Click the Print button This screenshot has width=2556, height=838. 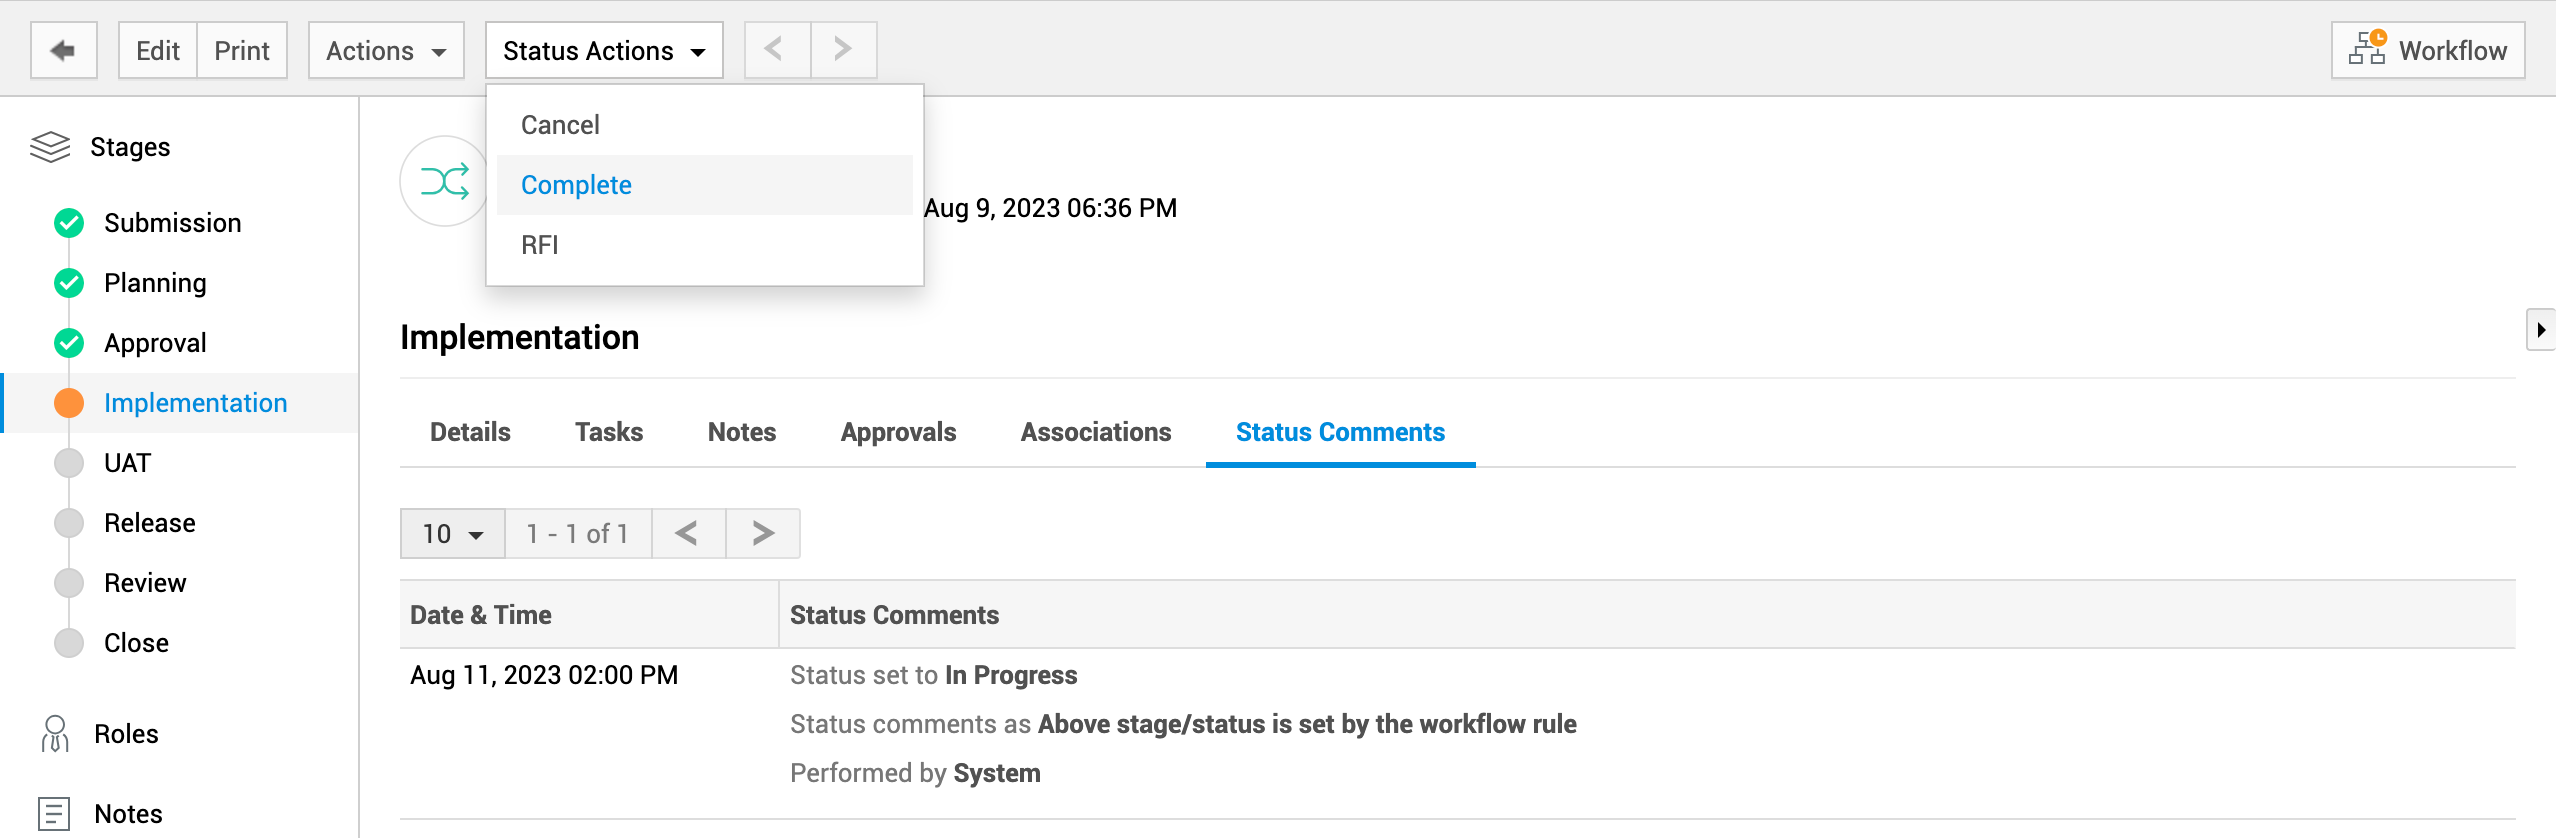point(242,50)
